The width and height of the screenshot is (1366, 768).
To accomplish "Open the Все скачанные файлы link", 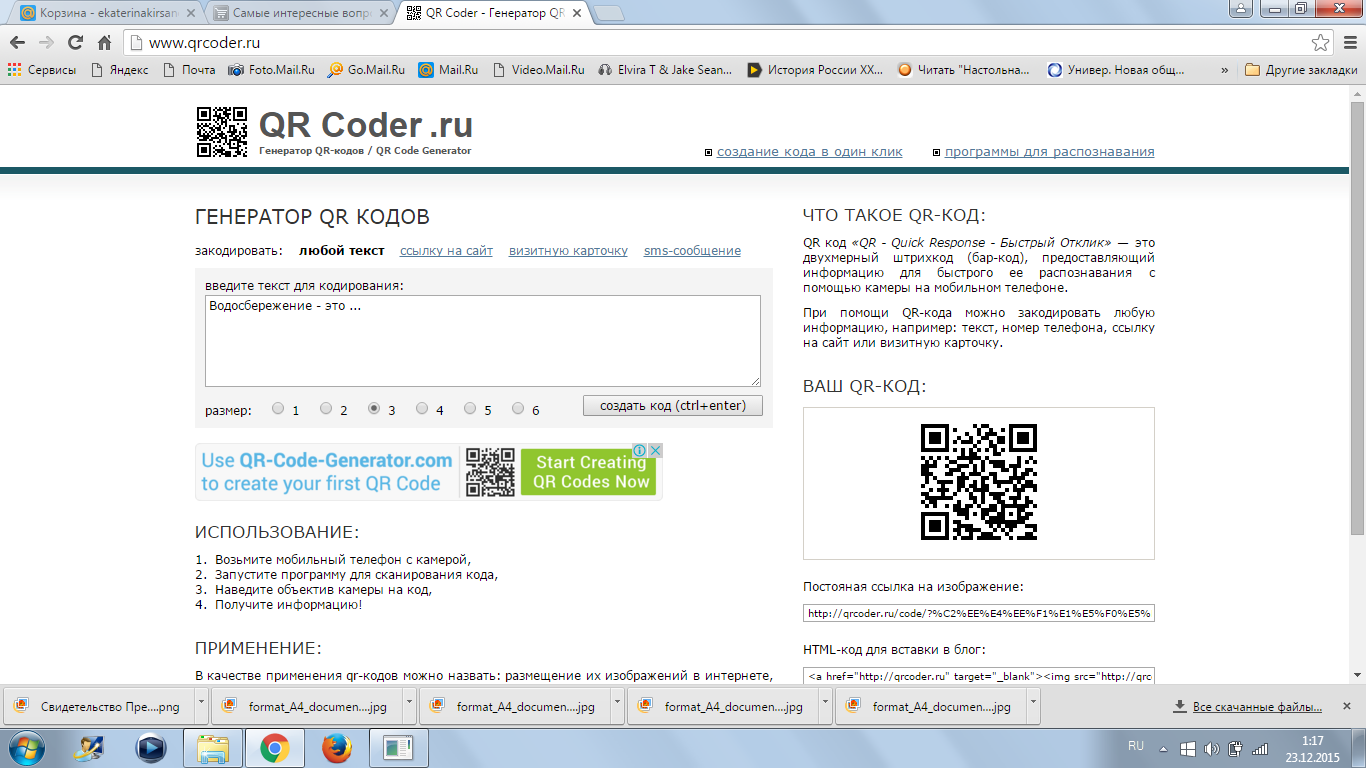I will (1247, 707).
